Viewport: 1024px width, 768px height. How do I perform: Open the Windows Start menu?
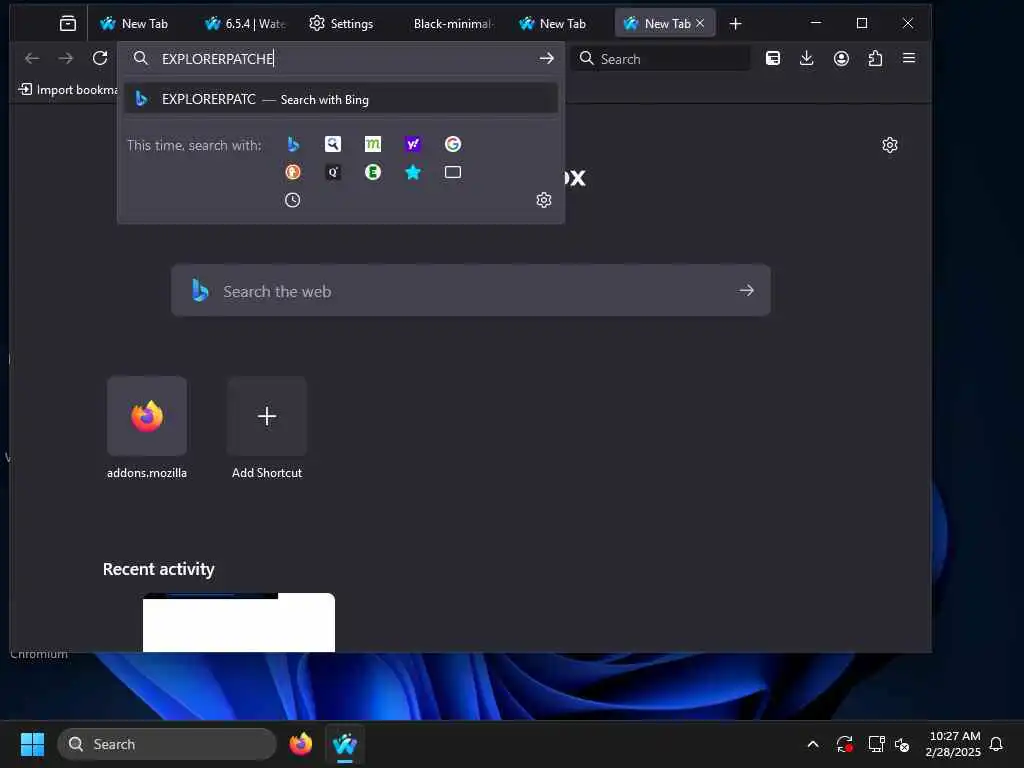(x=32, y=744)
